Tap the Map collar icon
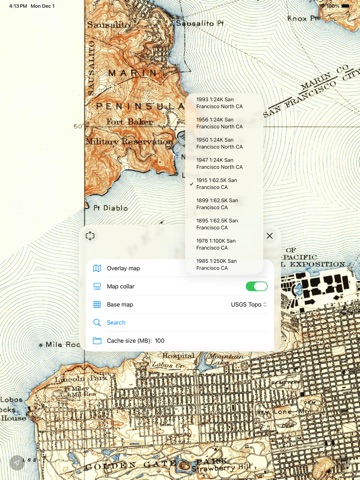The image size is (360, 480). click(x=97, y=286)
